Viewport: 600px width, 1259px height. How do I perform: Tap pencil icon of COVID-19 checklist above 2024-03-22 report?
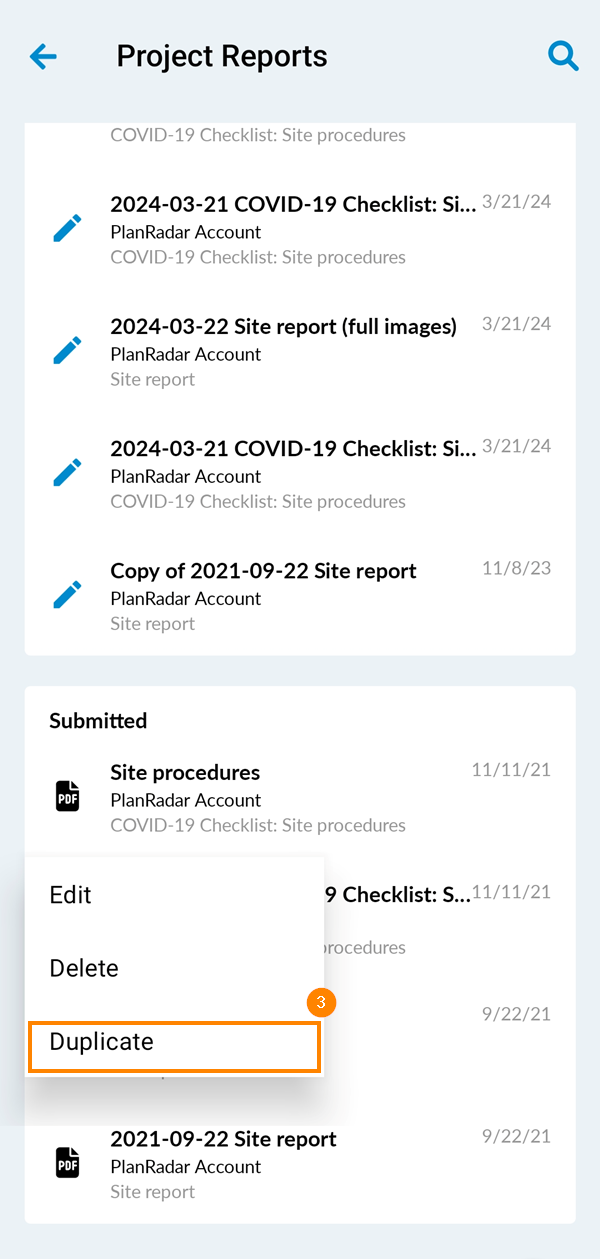[x=67, y=229]
